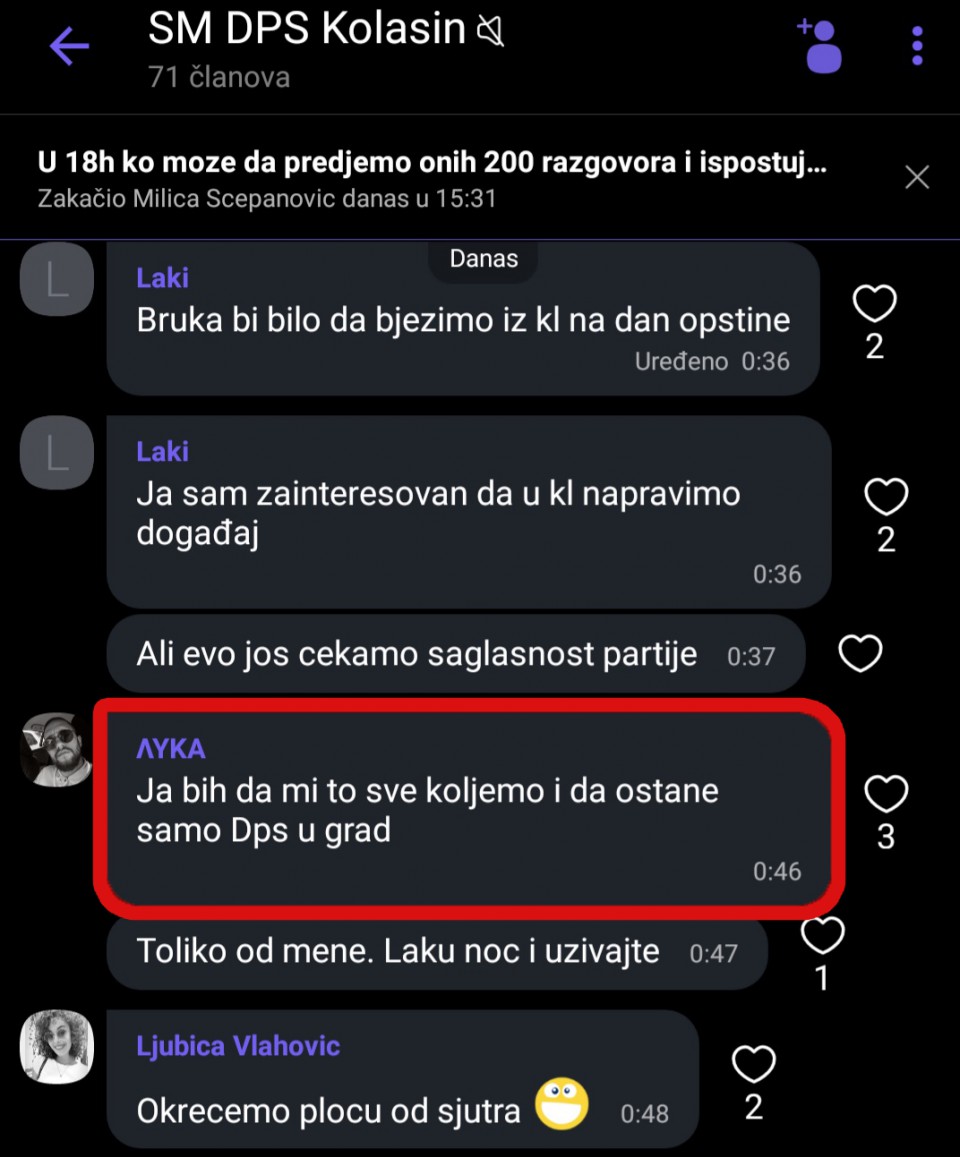
Task: Tap Laki's avatar on second message
Action: coord(56,453)
